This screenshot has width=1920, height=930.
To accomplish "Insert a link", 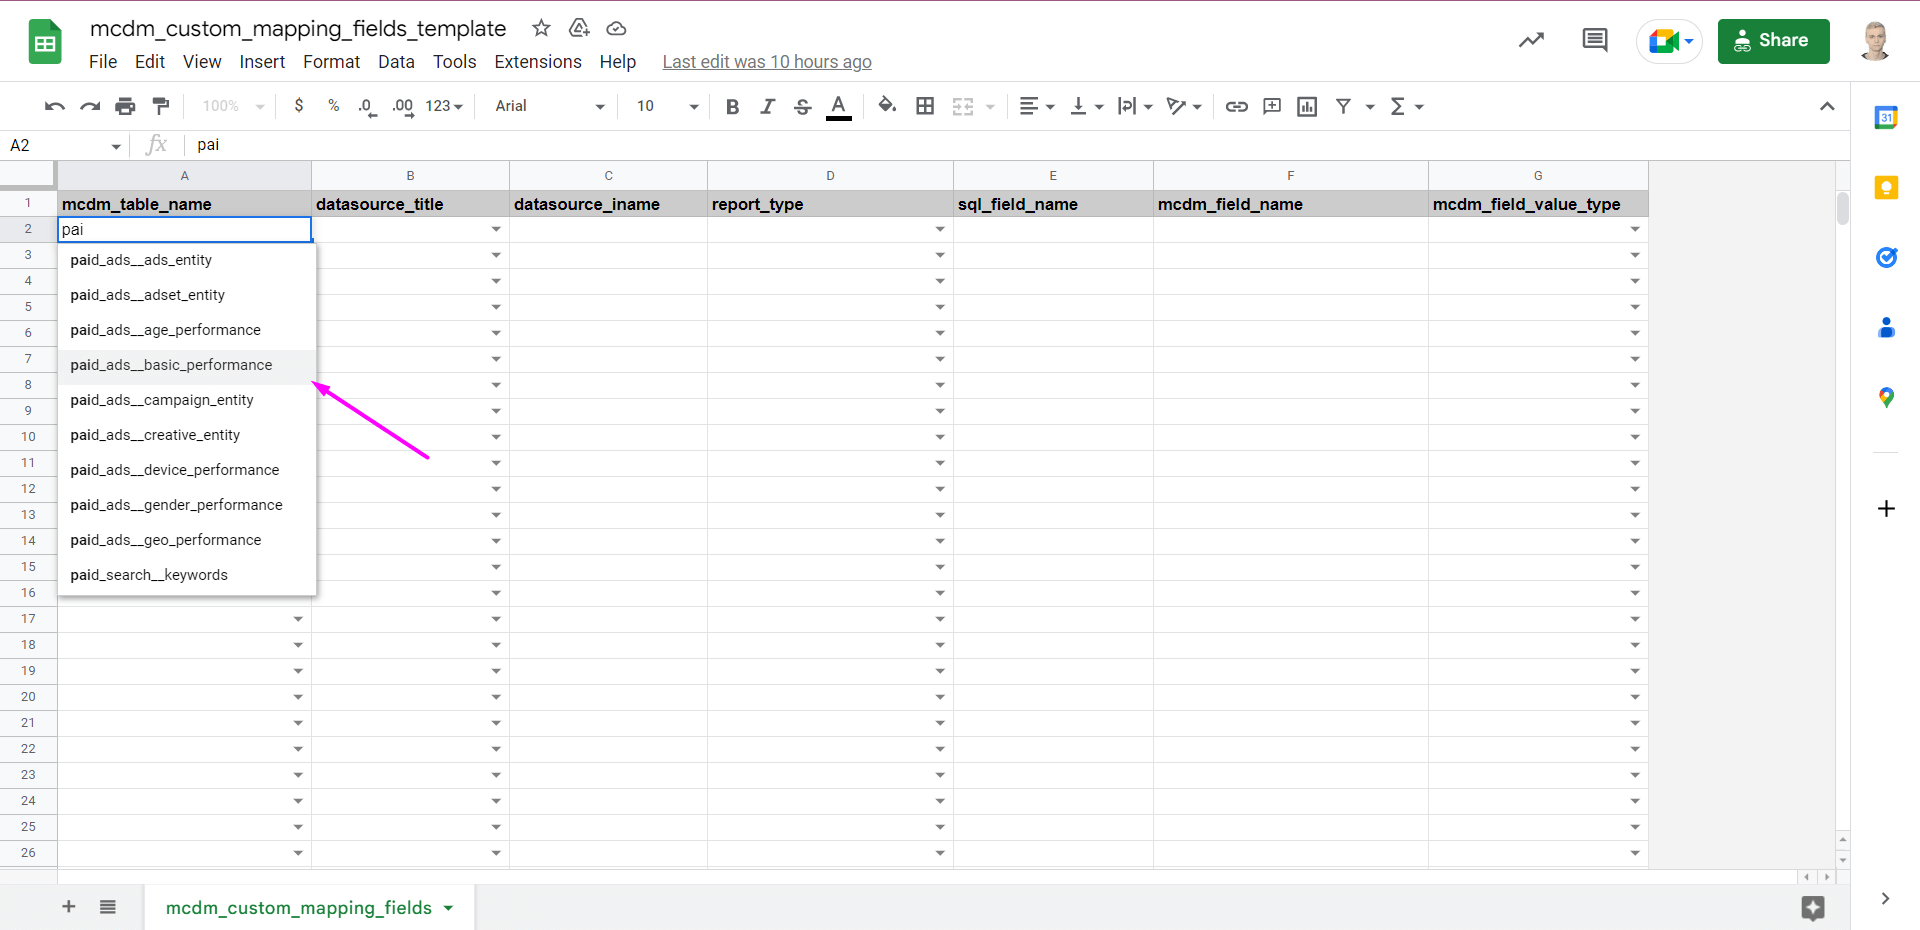I will (x=1237, y=106).
